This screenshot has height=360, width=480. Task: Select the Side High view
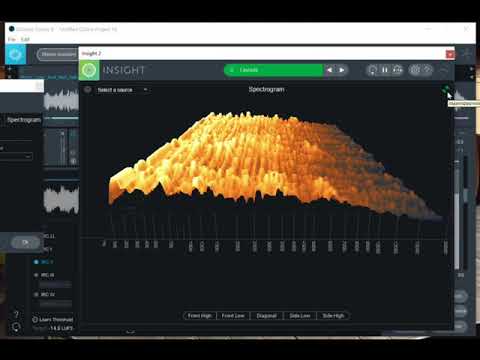tap(333, 316)
